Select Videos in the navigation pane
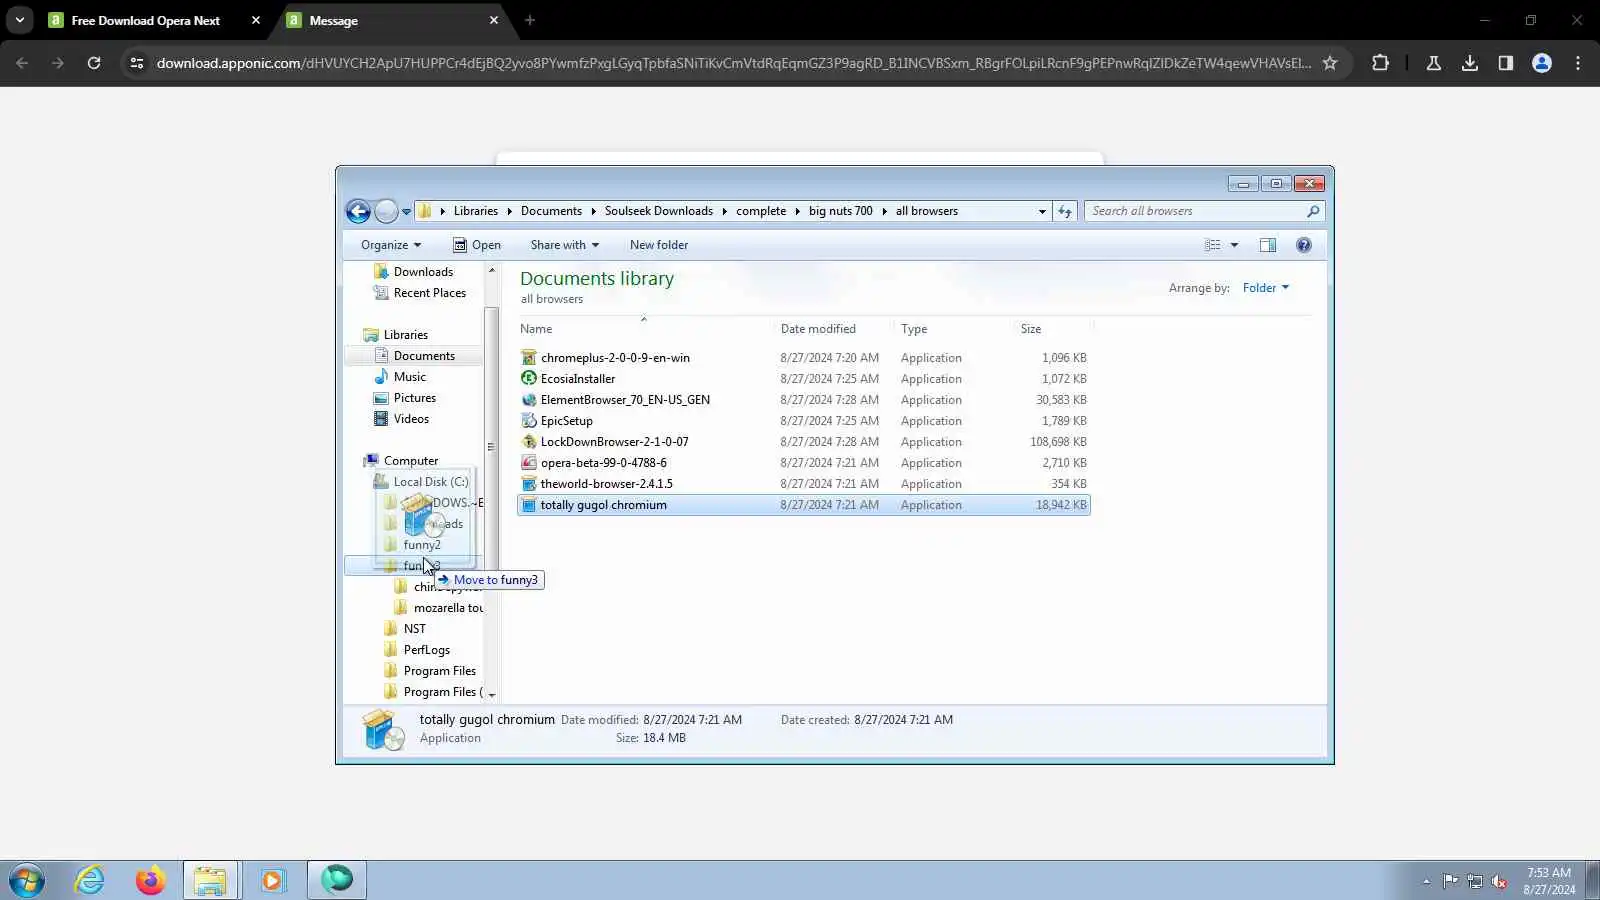This screenshot has width=1600, height=900. tap(411, 419)
